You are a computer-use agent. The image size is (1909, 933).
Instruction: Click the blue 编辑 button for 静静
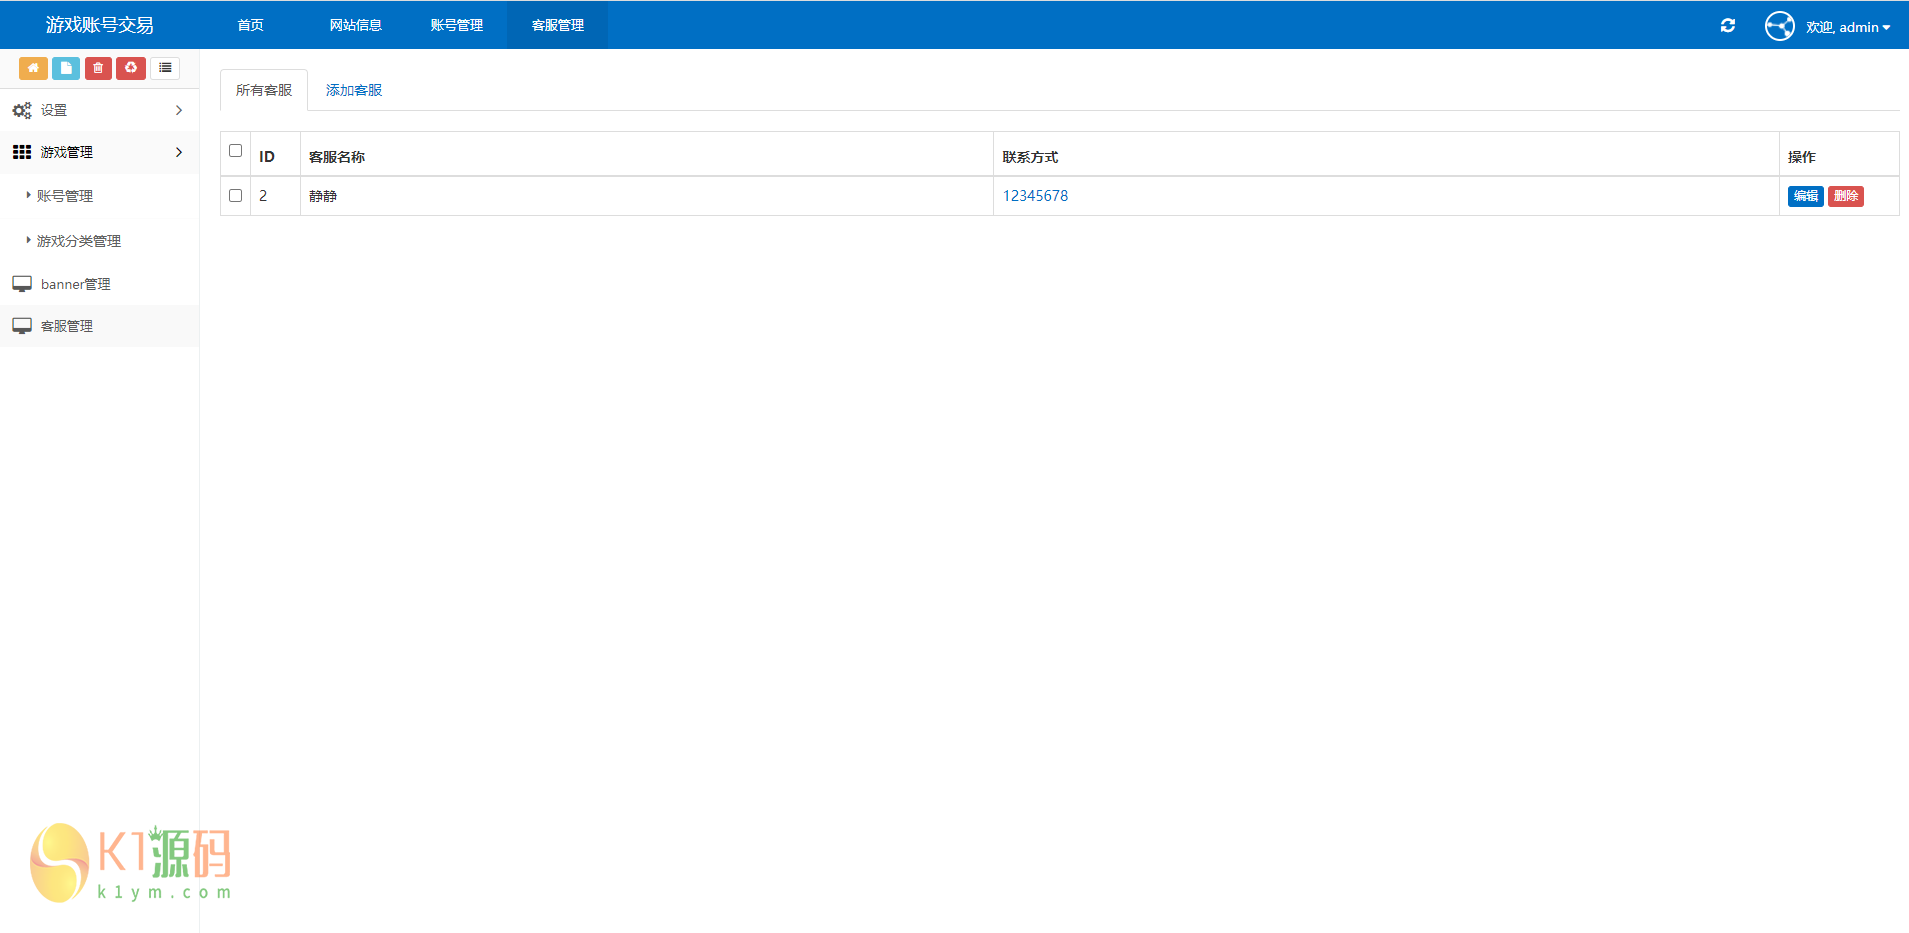tap(1806, 196)
